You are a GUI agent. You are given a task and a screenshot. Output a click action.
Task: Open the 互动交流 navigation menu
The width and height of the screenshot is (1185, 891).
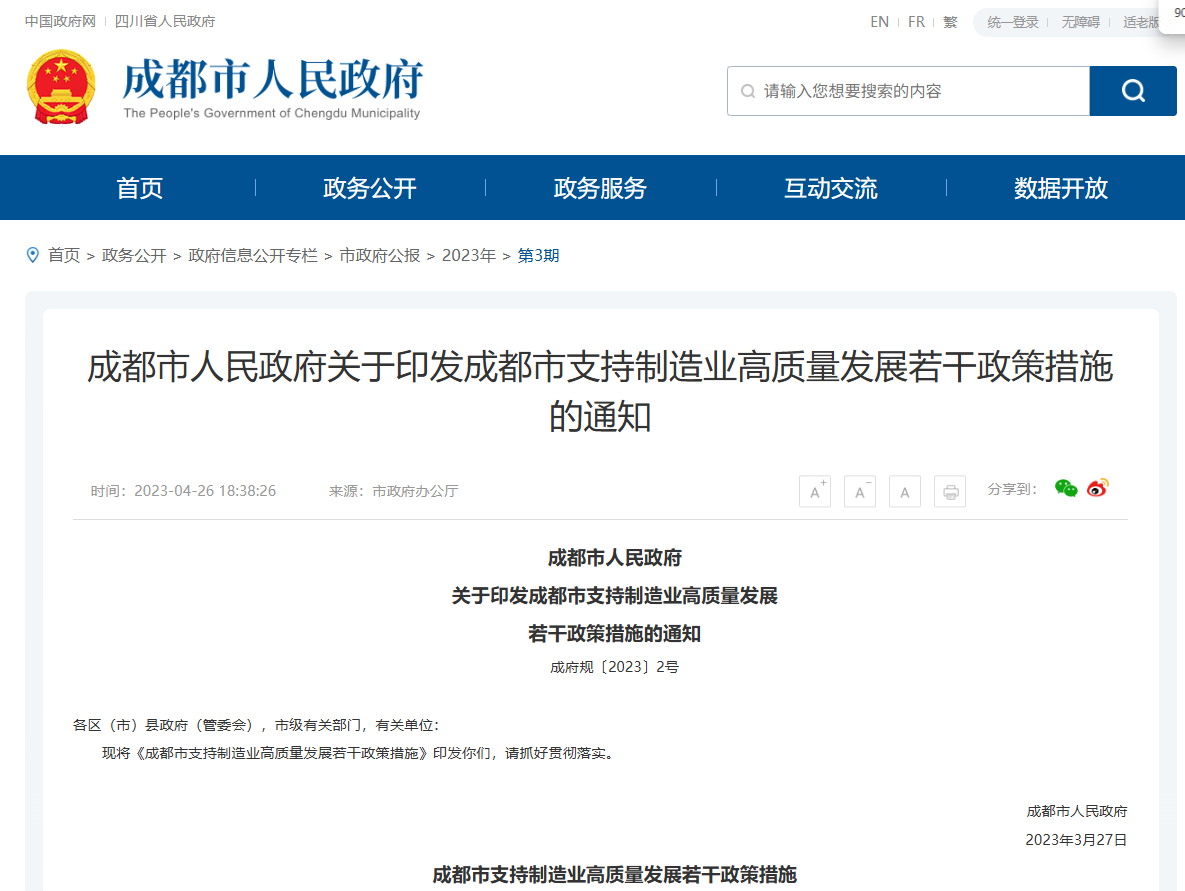coord(830,188)
